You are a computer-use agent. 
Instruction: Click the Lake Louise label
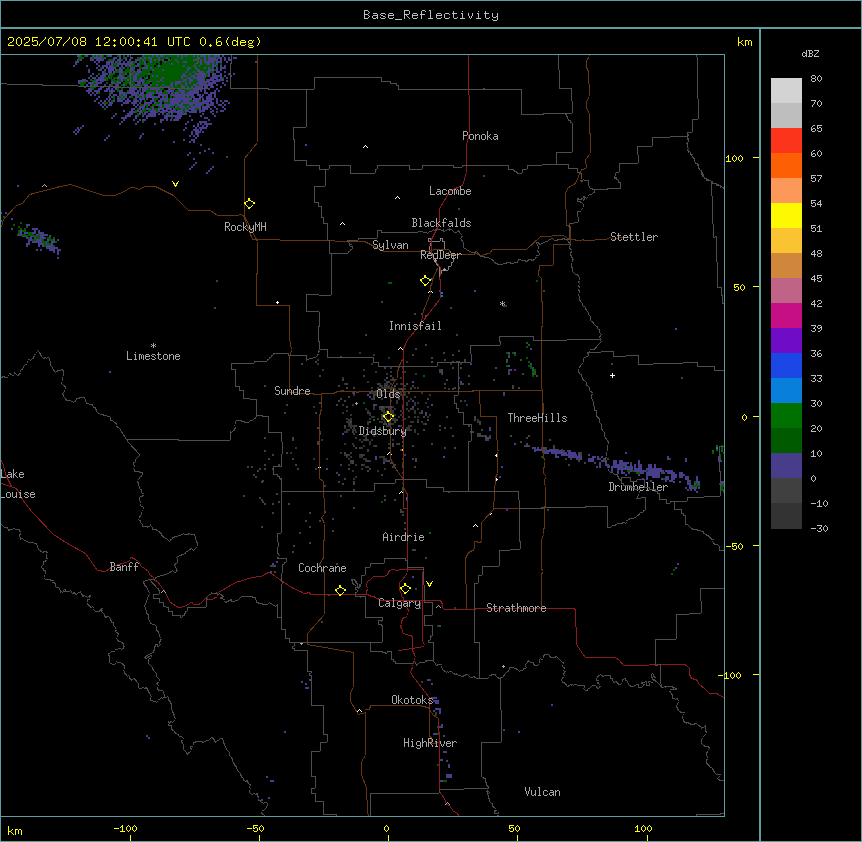(18, 484)
